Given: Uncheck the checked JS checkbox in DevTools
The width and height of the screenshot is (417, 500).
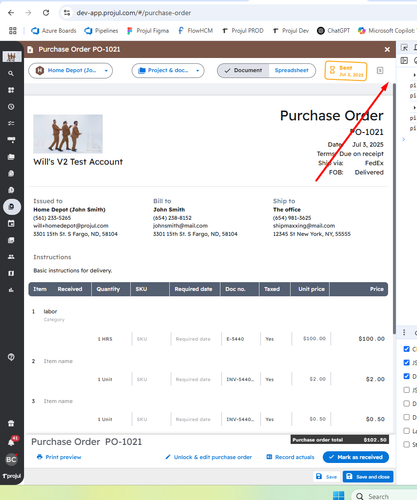Looking at the screenshot, I should pos(406,363).
